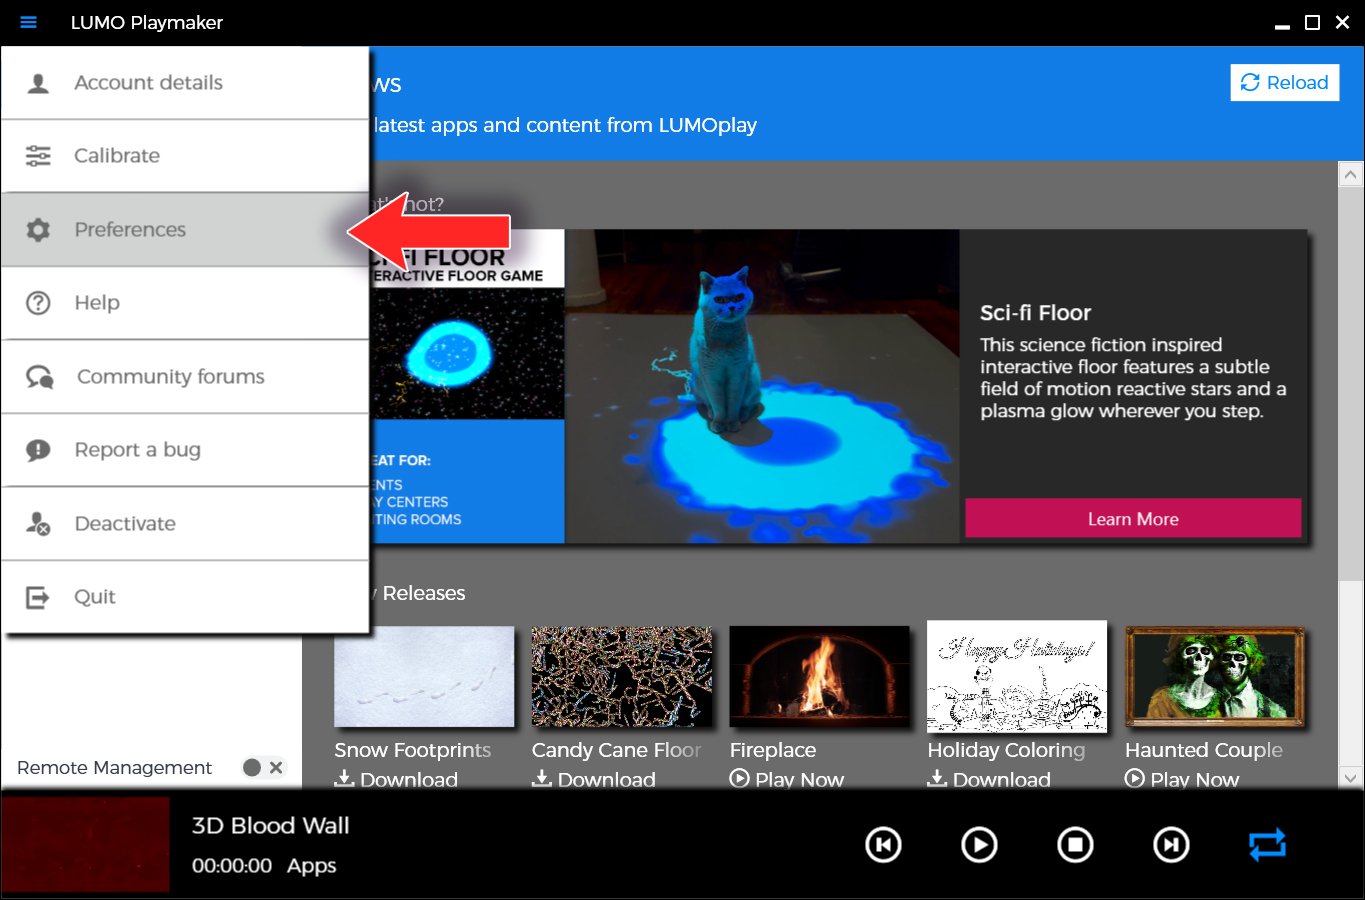Select Calibrate from the menu

[x=185, y=156]
